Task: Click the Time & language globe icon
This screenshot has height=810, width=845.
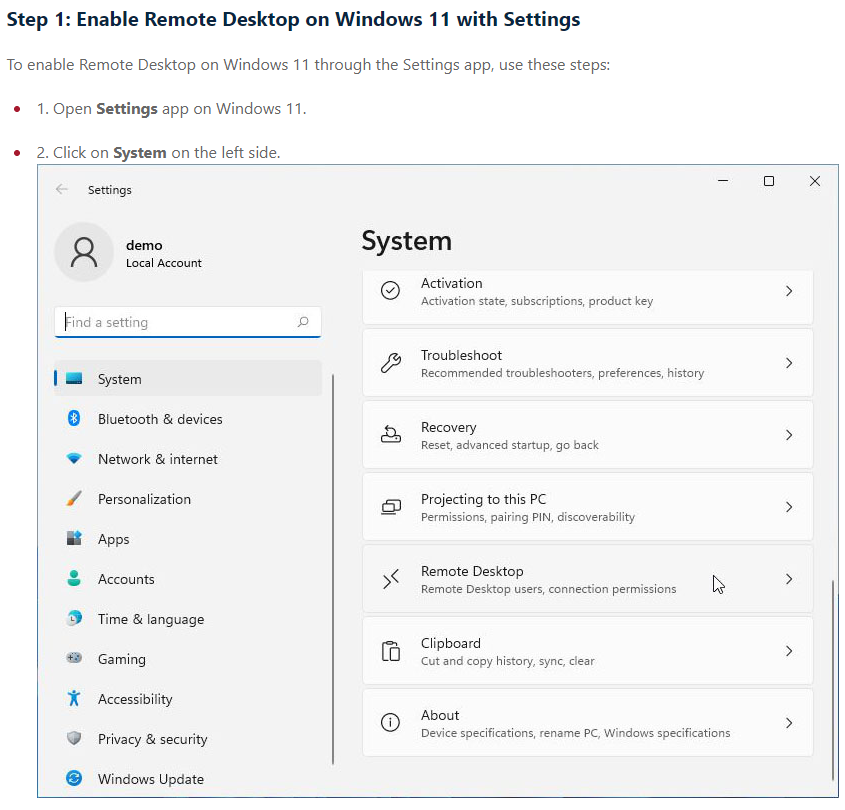Action: point(74,618)
